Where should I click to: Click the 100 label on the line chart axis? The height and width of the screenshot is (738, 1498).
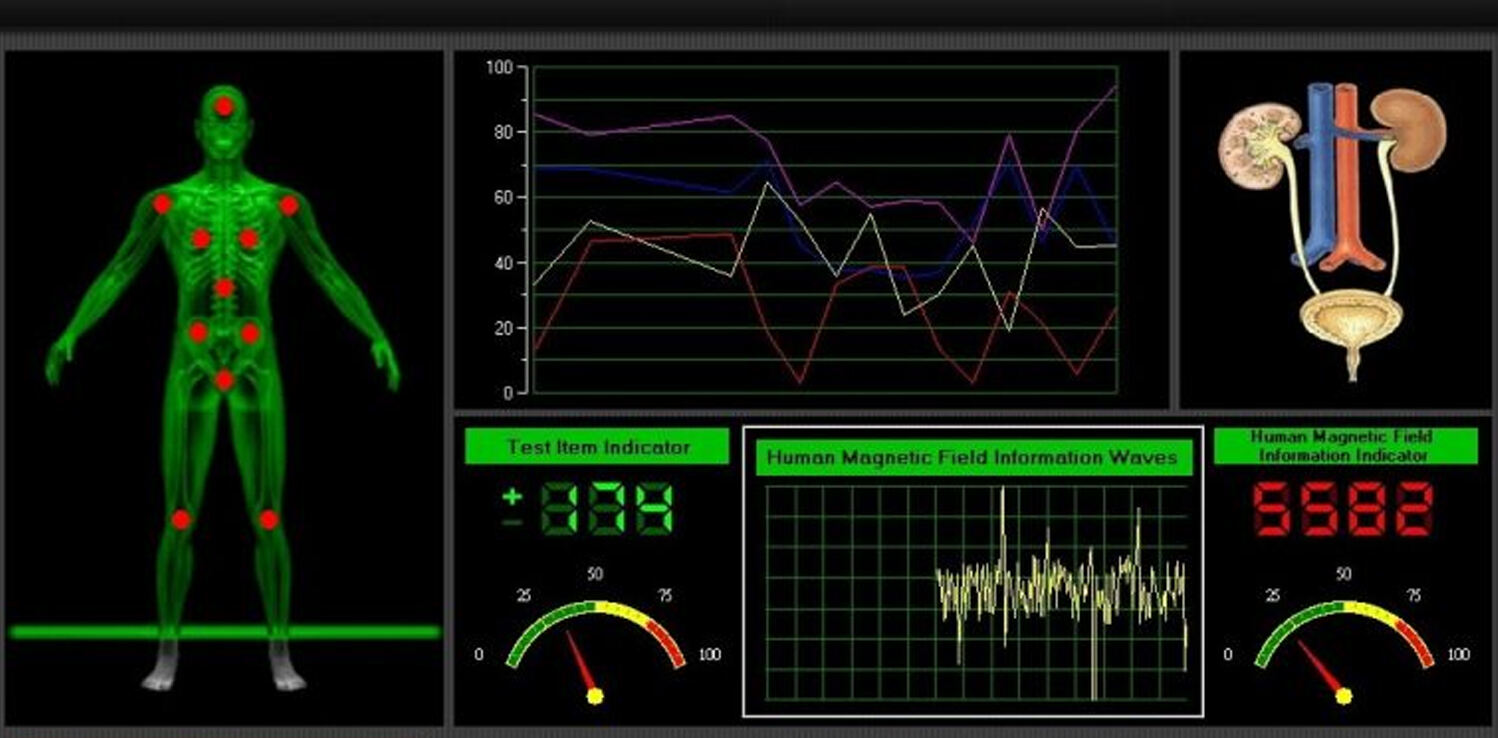point(498,67)
